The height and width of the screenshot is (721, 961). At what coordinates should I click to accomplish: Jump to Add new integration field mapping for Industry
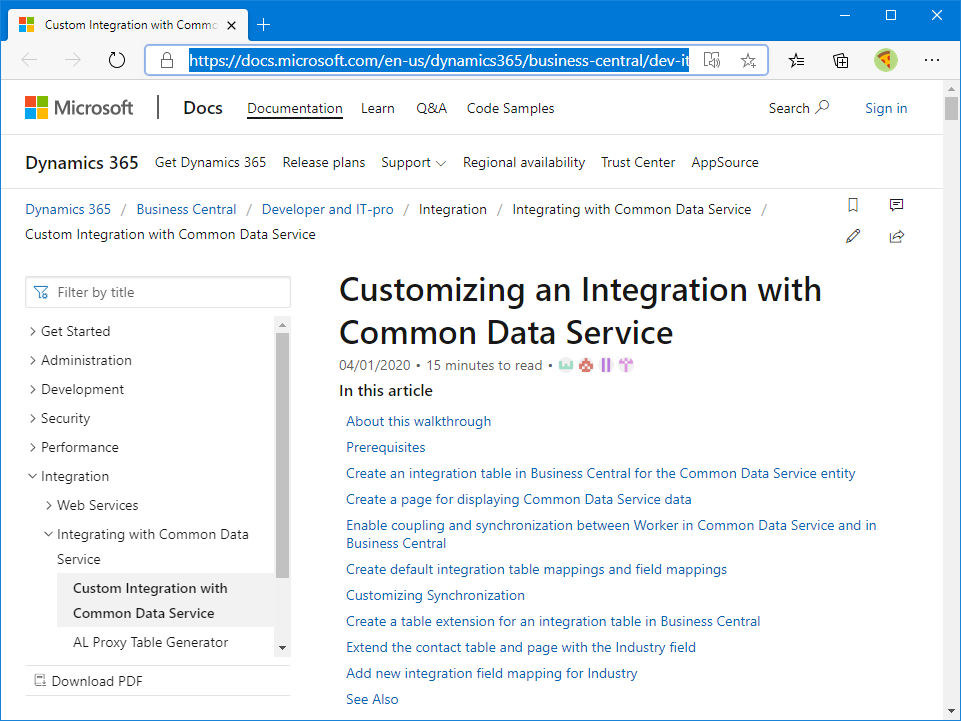pyautogui.click(x=492, y=673)
